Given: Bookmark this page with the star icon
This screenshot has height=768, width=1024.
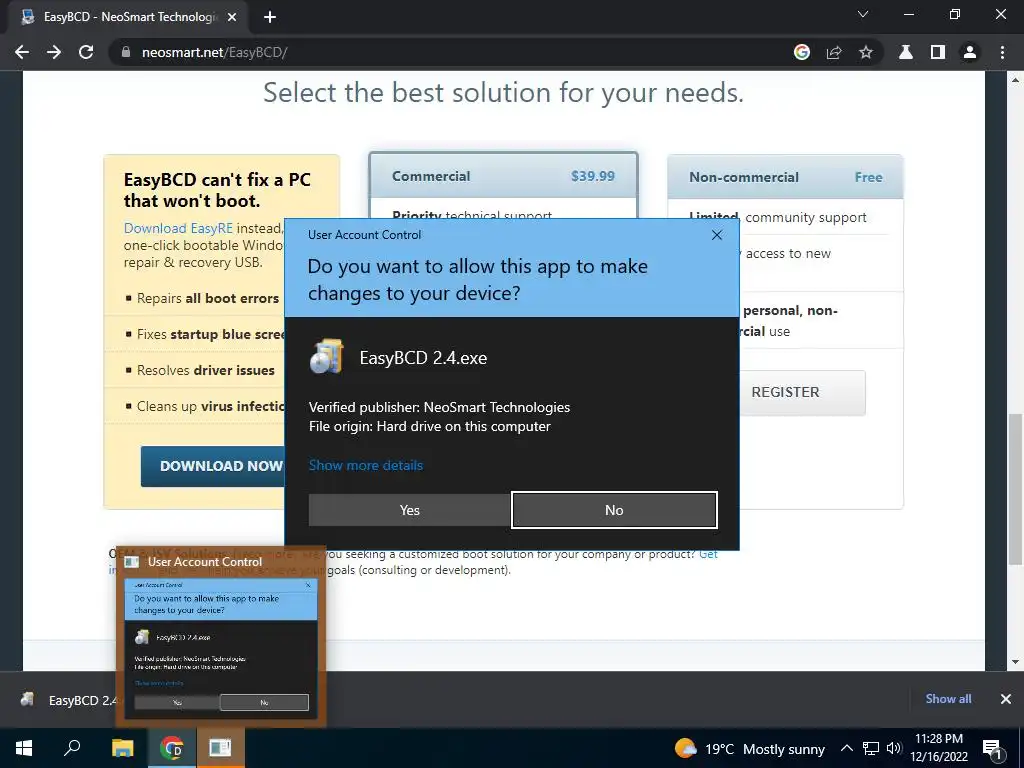Looking at the screenshot, I should pyautogui.click(x=866, y=52).
